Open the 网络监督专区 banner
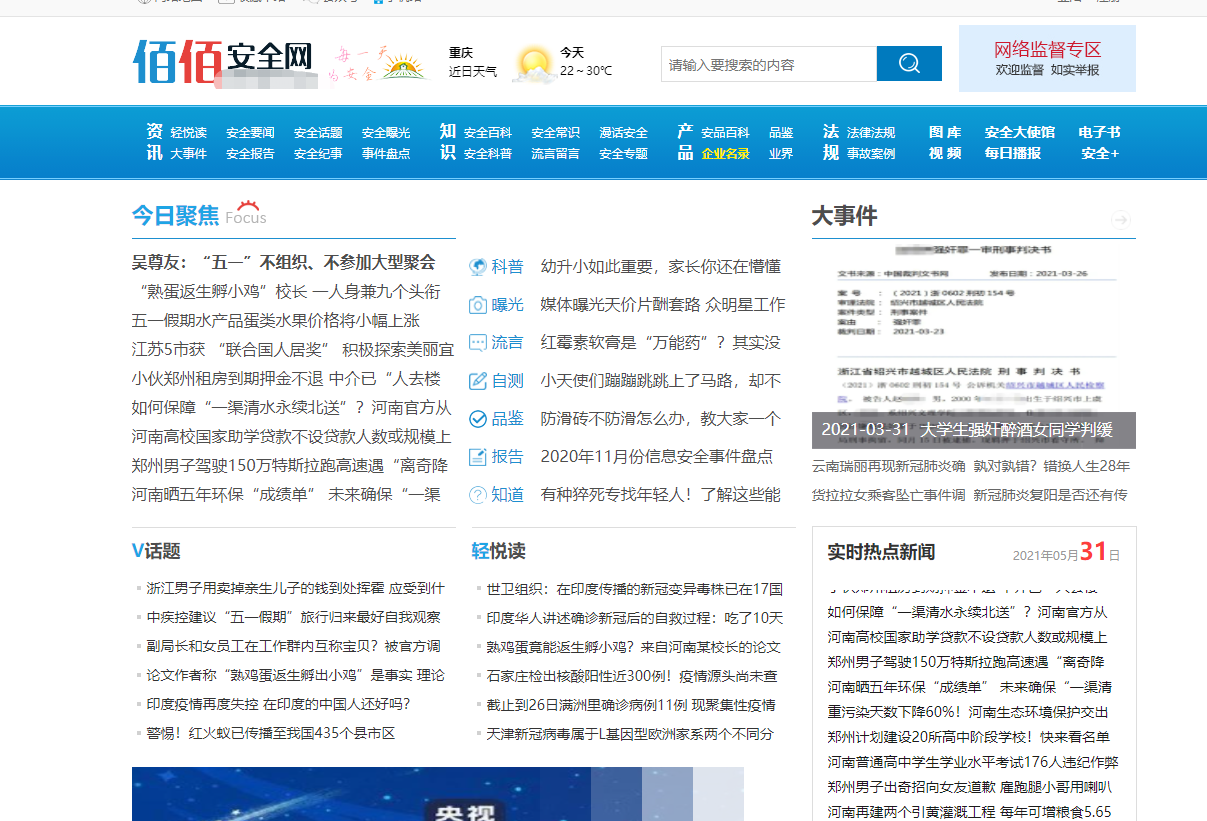 (1047, 58)
